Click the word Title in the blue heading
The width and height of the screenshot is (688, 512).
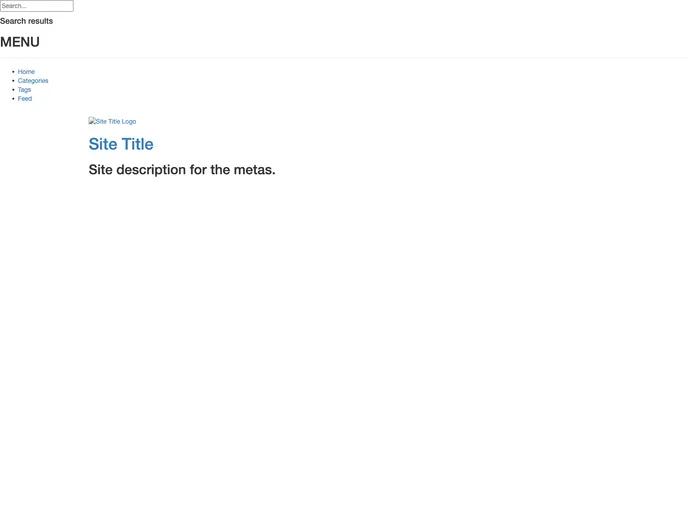click(137, 144)
